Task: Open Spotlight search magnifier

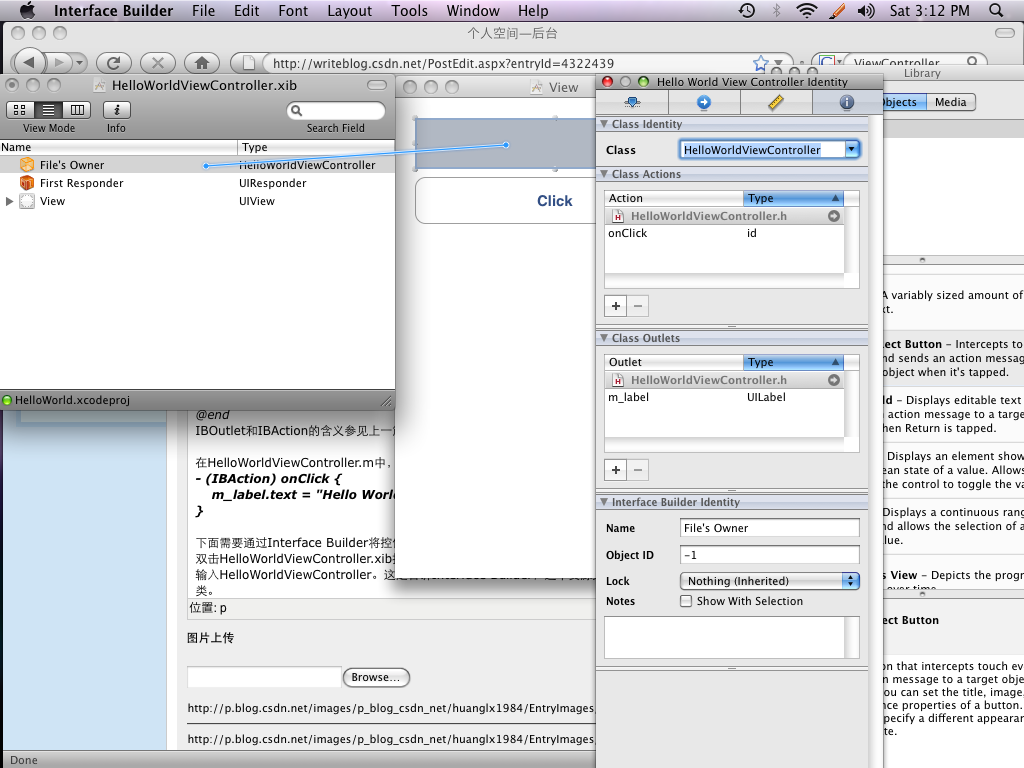Action: (996, 10)
